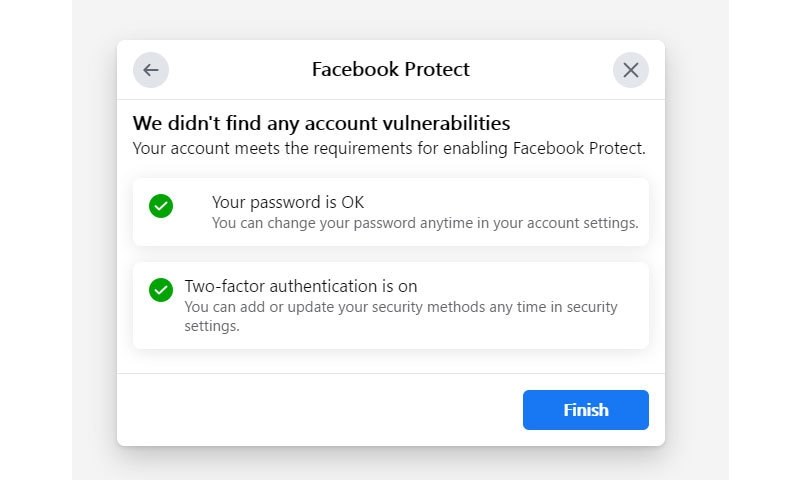
Task: Select the 'Two-factor authentication is on' card
Action: tap(391, 306)
